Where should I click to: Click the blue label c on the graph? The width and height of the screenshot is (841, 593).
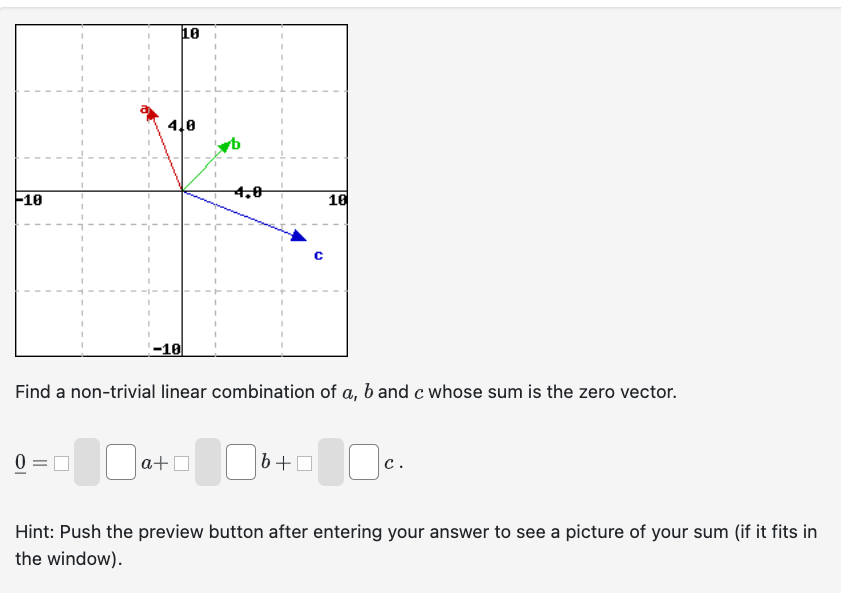pos(318,256)
